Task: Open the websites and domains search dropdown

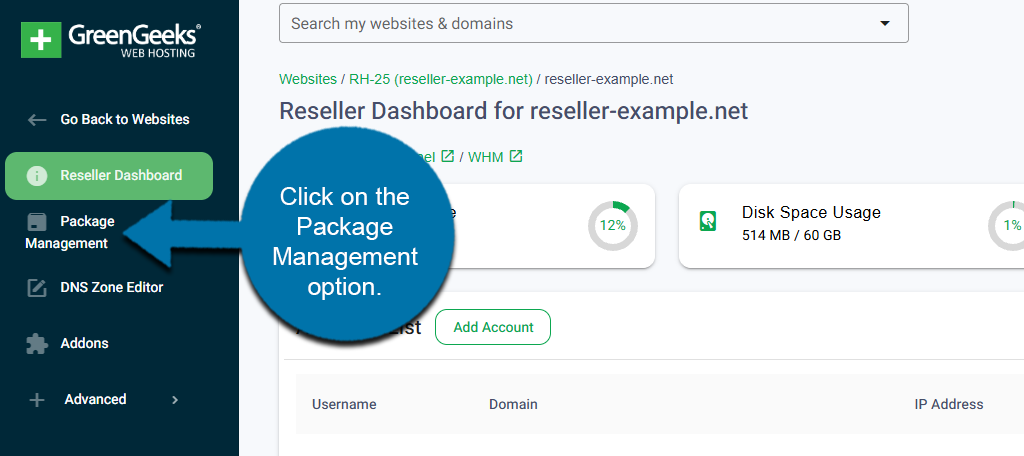Action: point(883,23)
